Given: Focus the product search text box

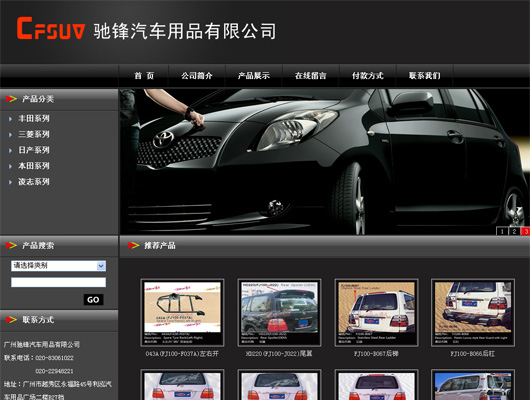Looking at the screenshot, I should click(x=58, y=282).
